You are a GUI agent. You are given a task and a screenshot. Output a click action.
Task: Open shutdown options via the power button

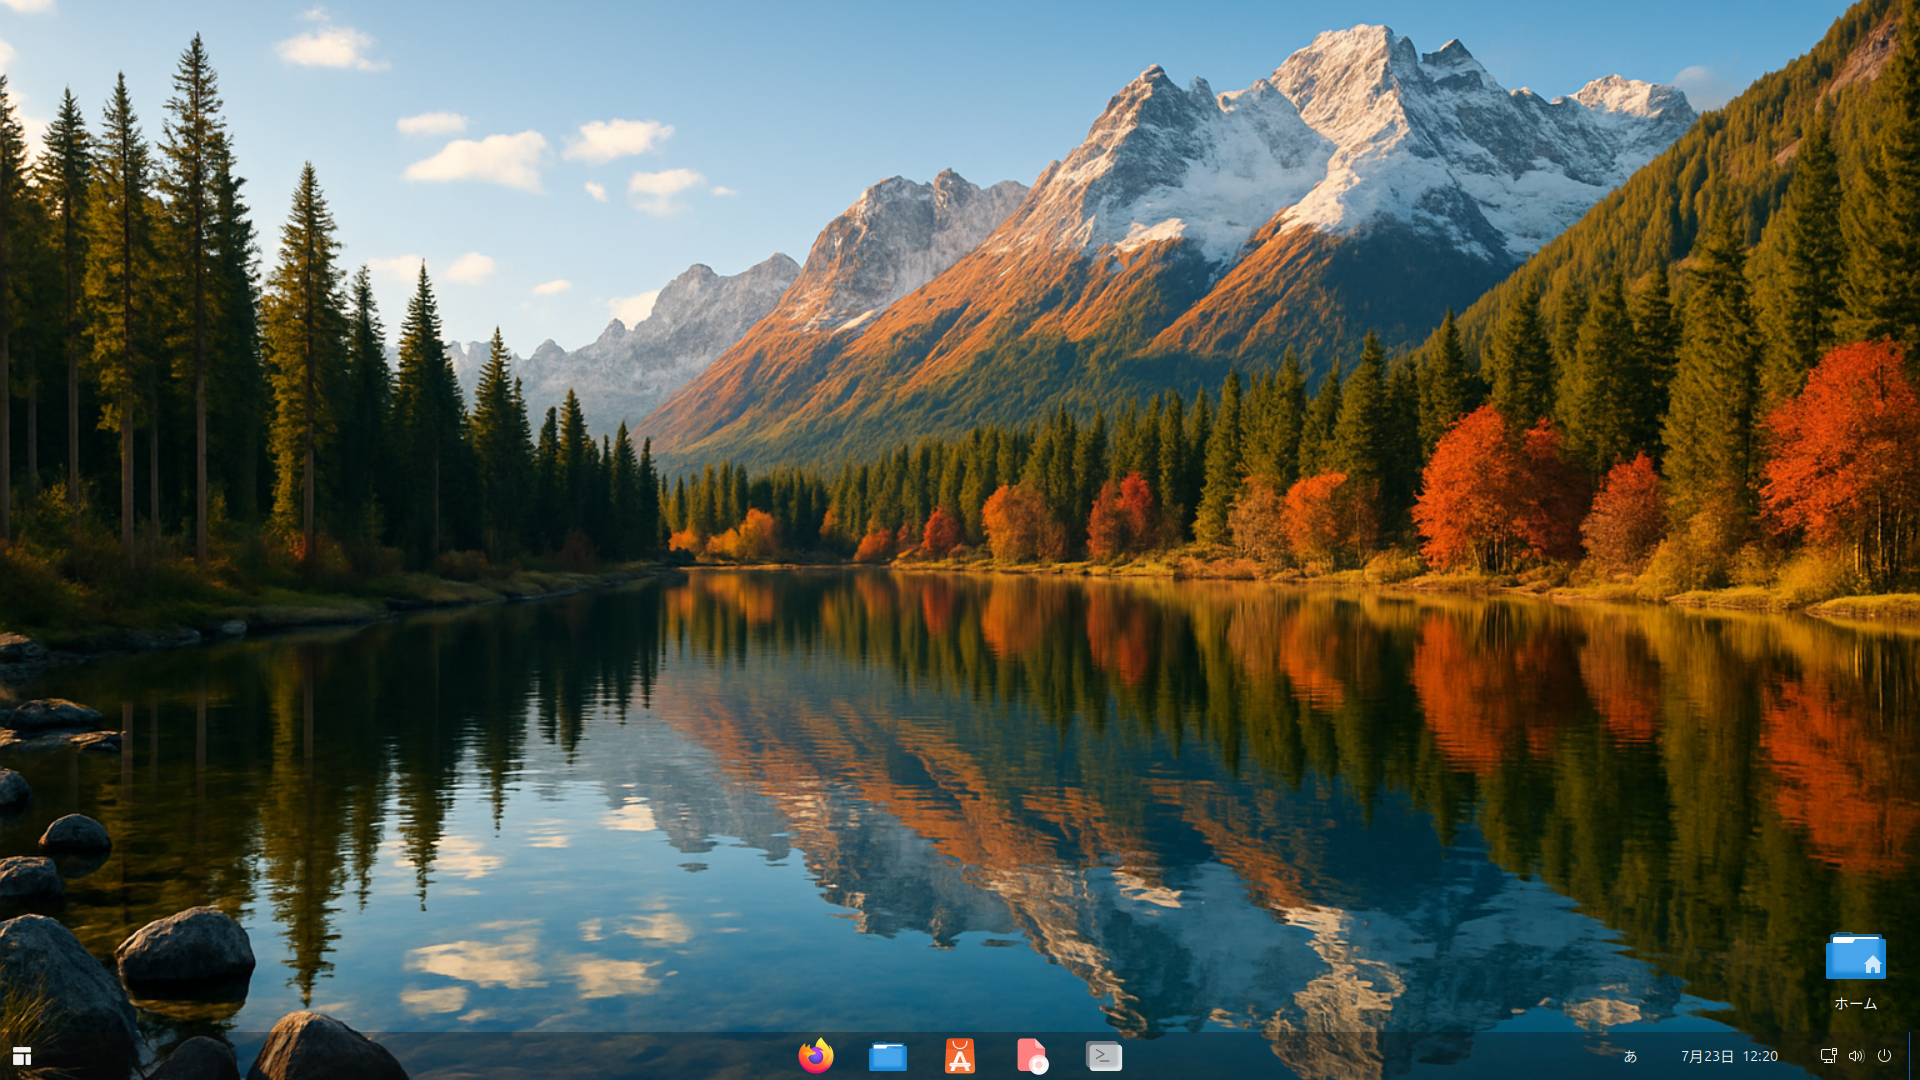(1885, 1056)
